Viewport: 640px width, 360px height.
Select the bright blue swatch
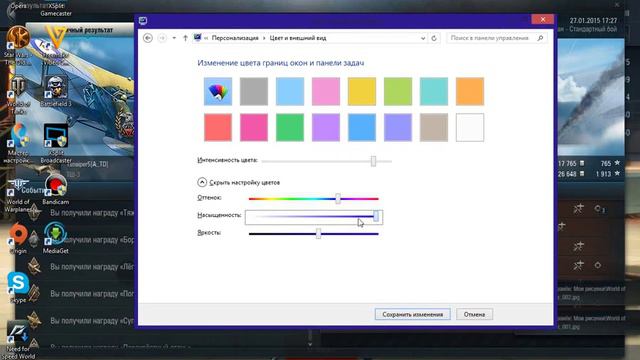tap(362, 127)
